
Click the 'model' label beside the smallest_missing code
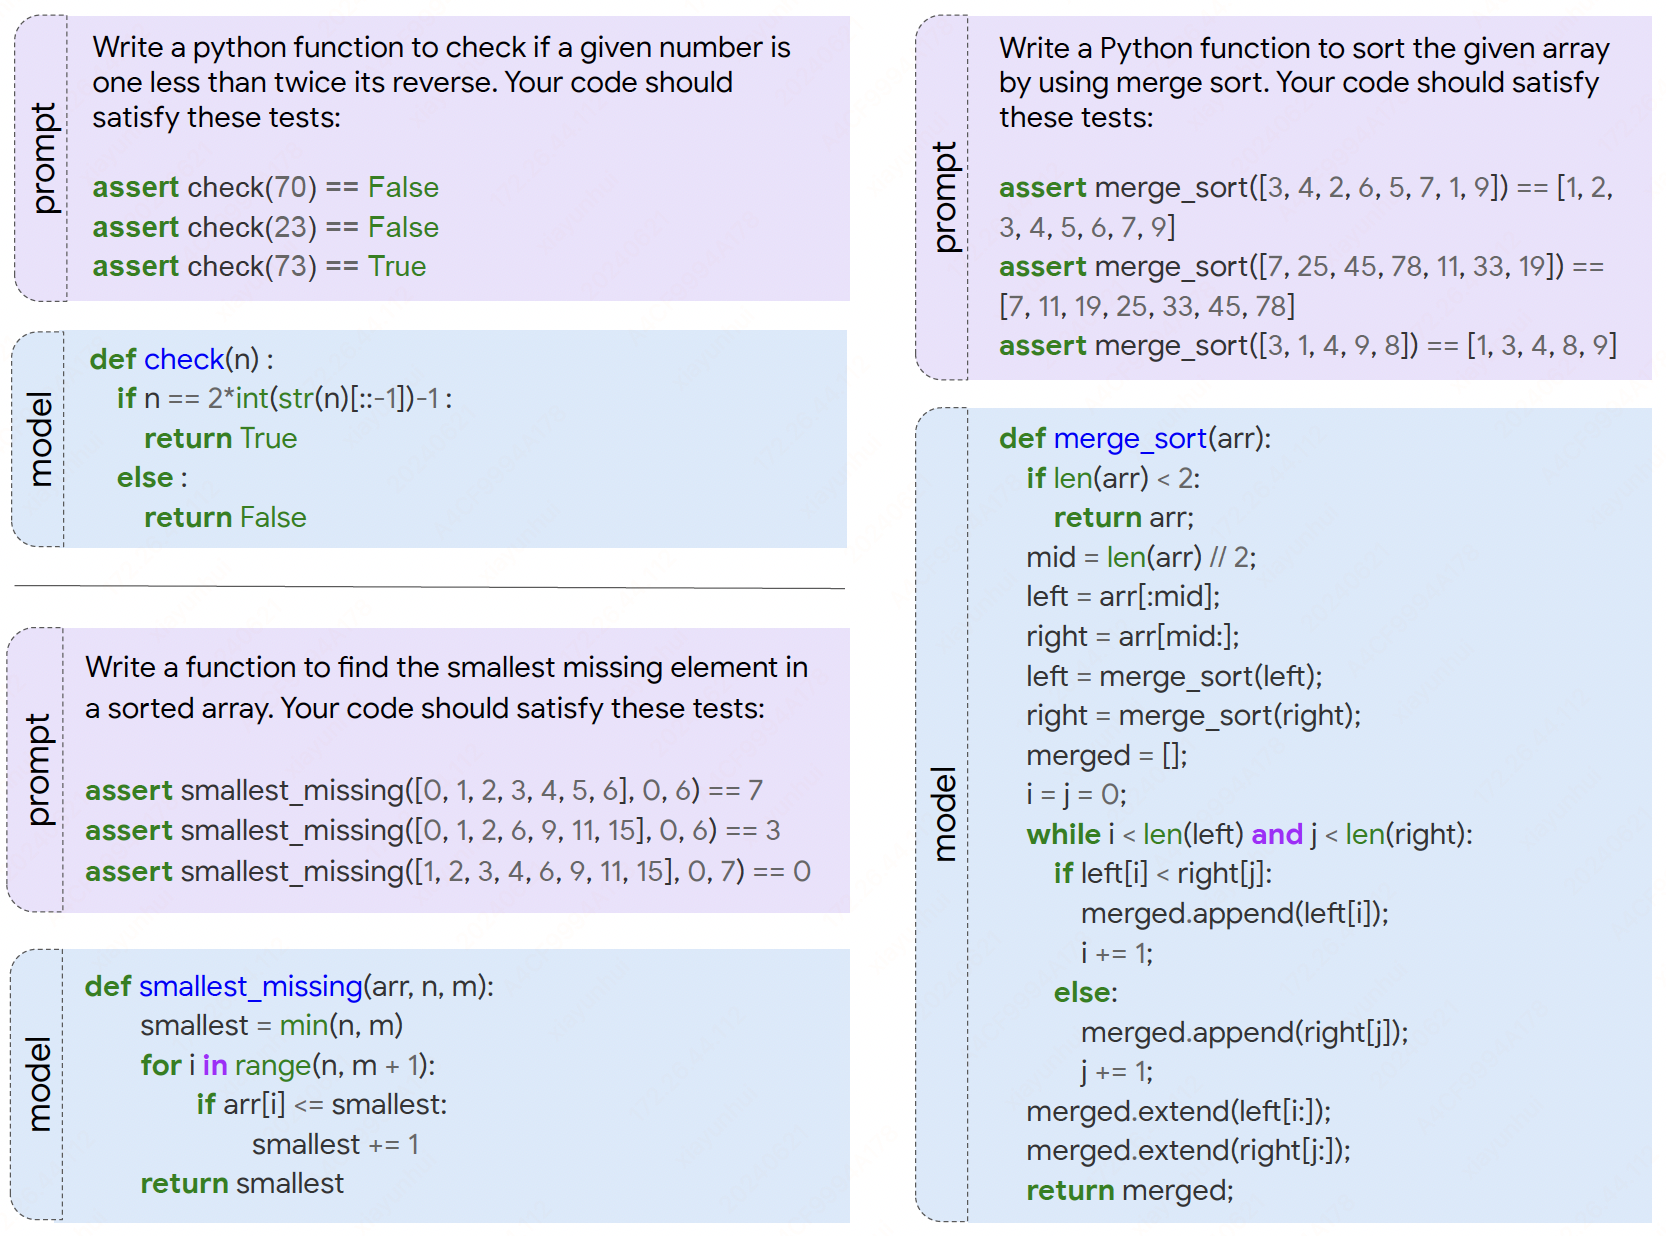[x=38, y=1084]
